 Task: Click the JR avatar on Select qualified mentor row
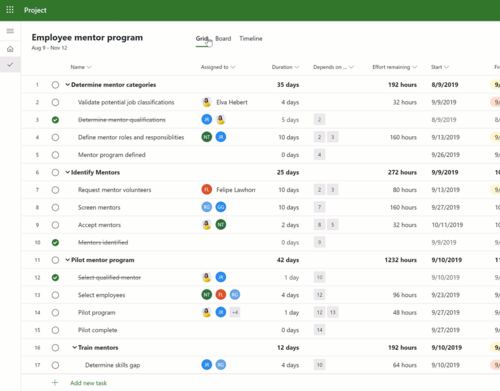(x=221, y=277)
